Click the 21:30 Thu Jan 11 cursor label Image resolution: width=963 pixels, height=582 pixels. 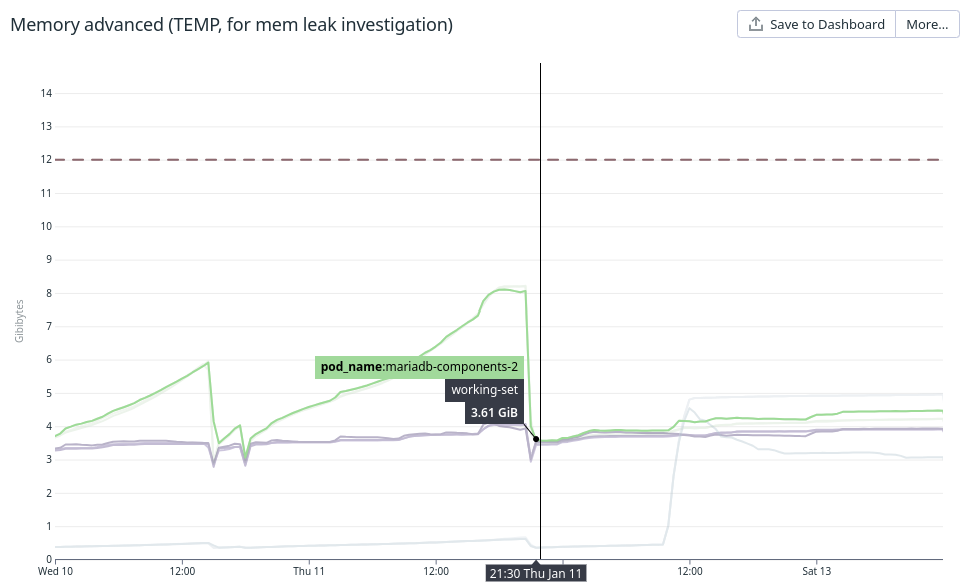click(x=536, y=573)
